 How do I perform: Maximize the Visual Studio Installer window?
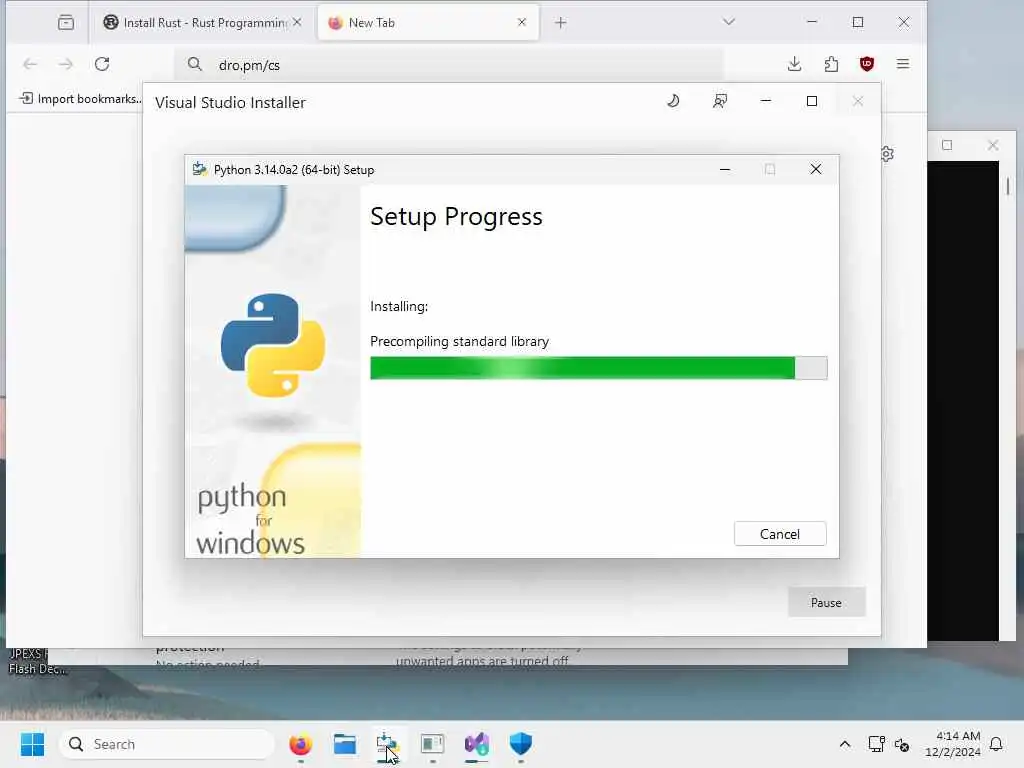coord(812,101)
